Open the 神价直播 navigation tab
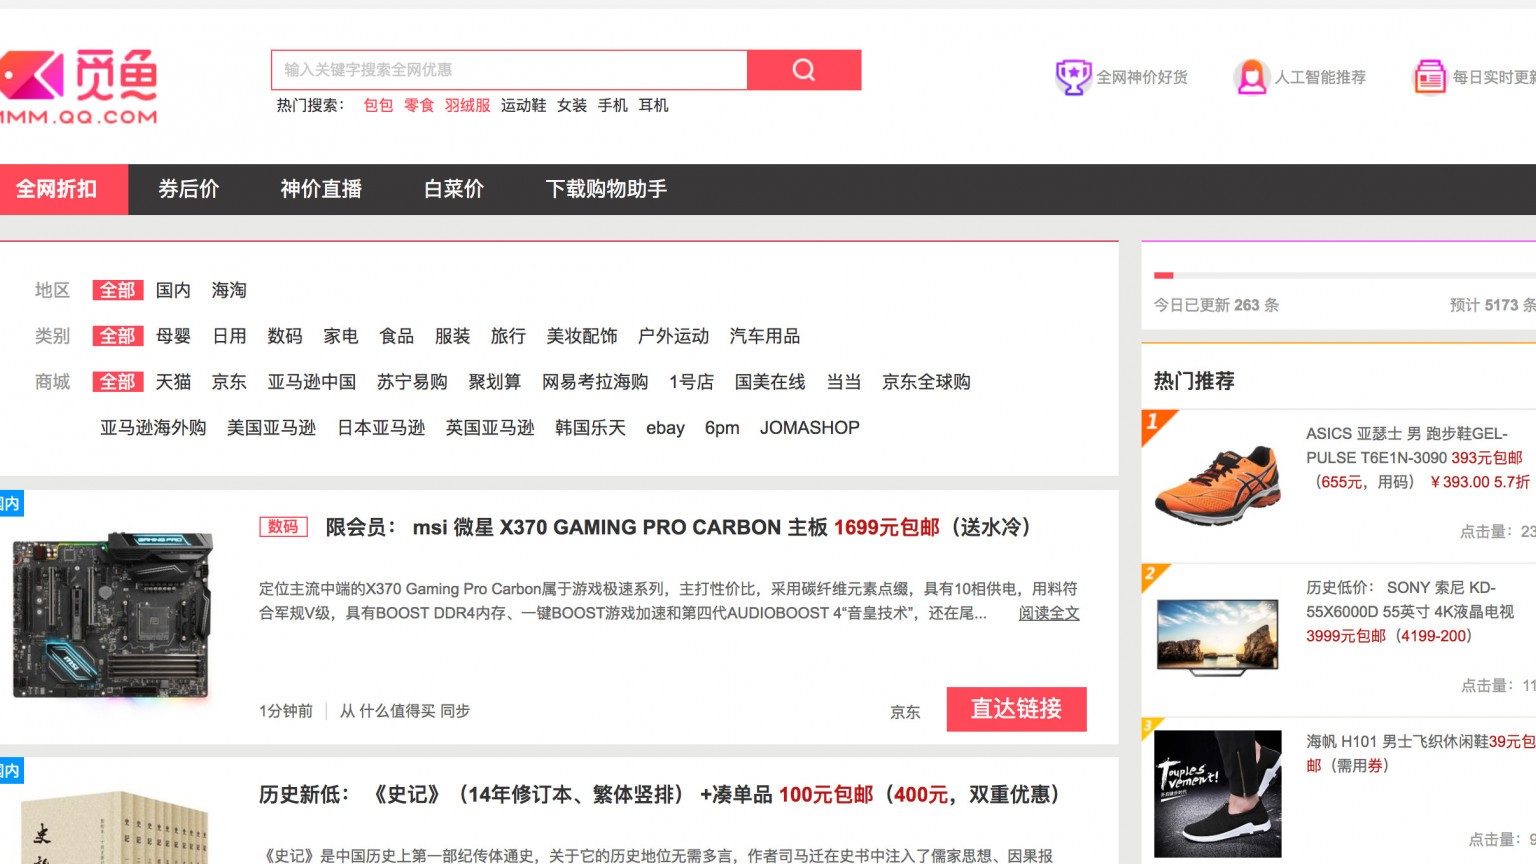 coord(321,189)
